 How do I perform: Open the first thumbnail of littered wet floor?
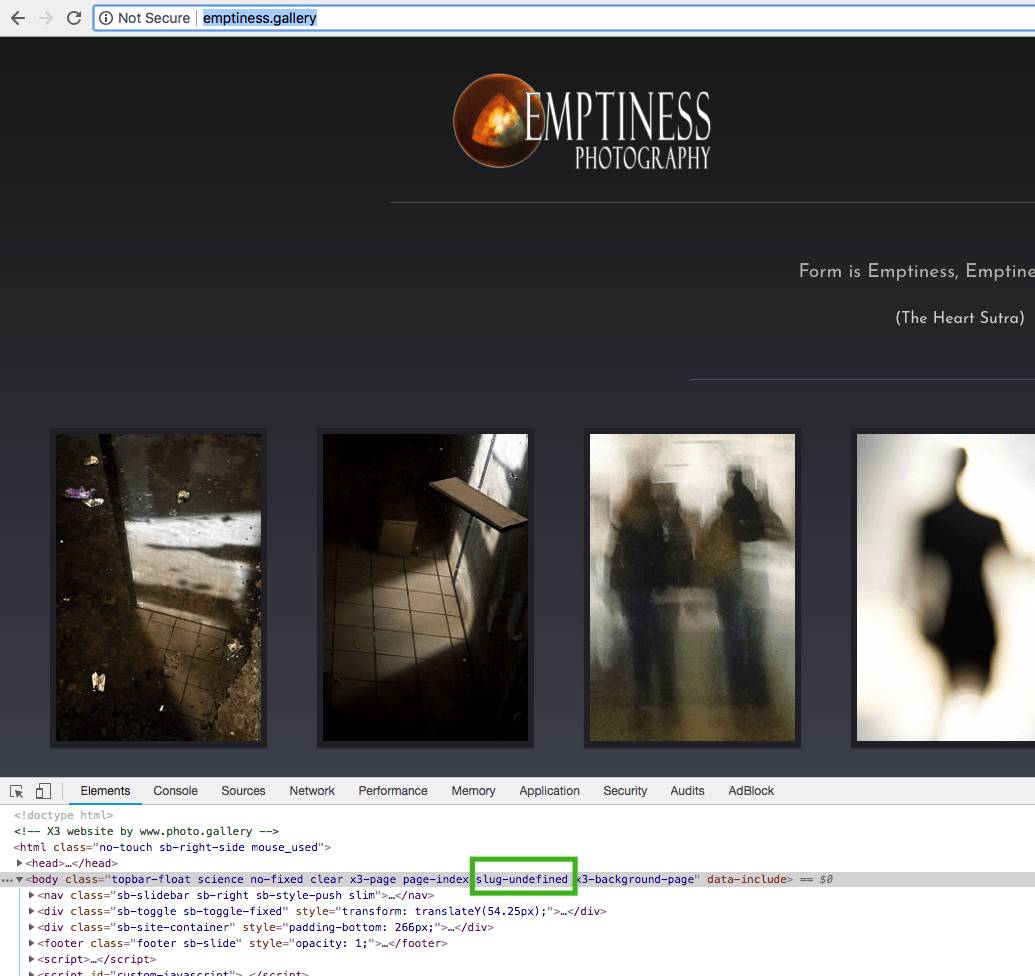coord(158,587)
